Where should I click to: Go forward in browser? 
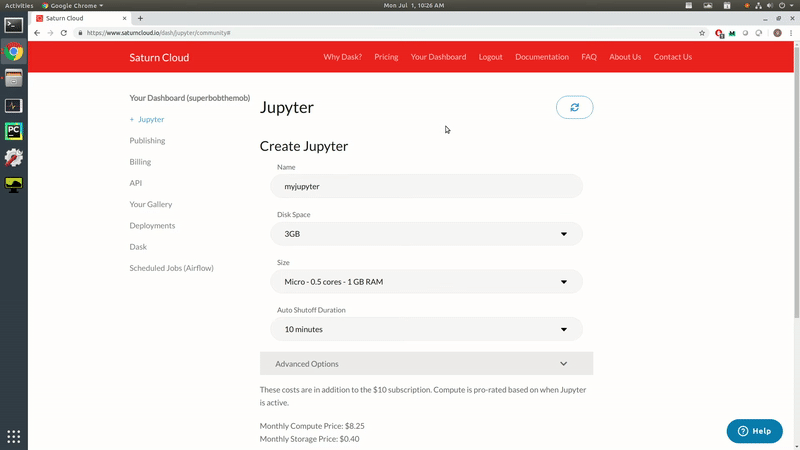(50, 33)
